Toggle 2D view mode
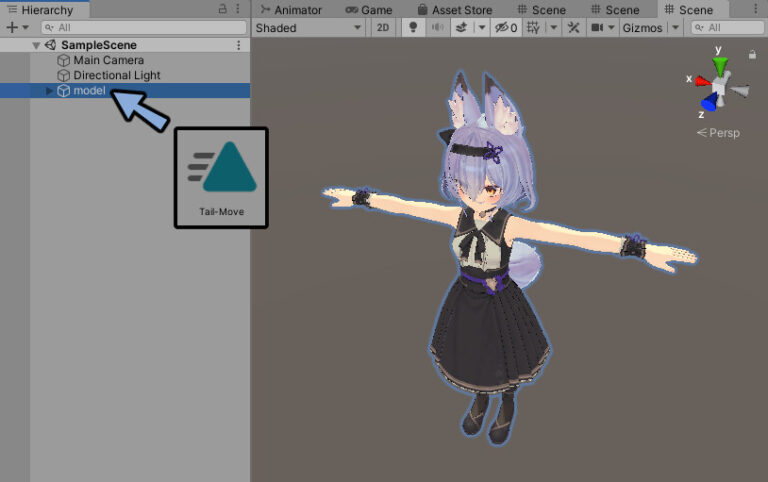Image resolution: width=768 pixels, height=482 pixels. click(383, 28)
